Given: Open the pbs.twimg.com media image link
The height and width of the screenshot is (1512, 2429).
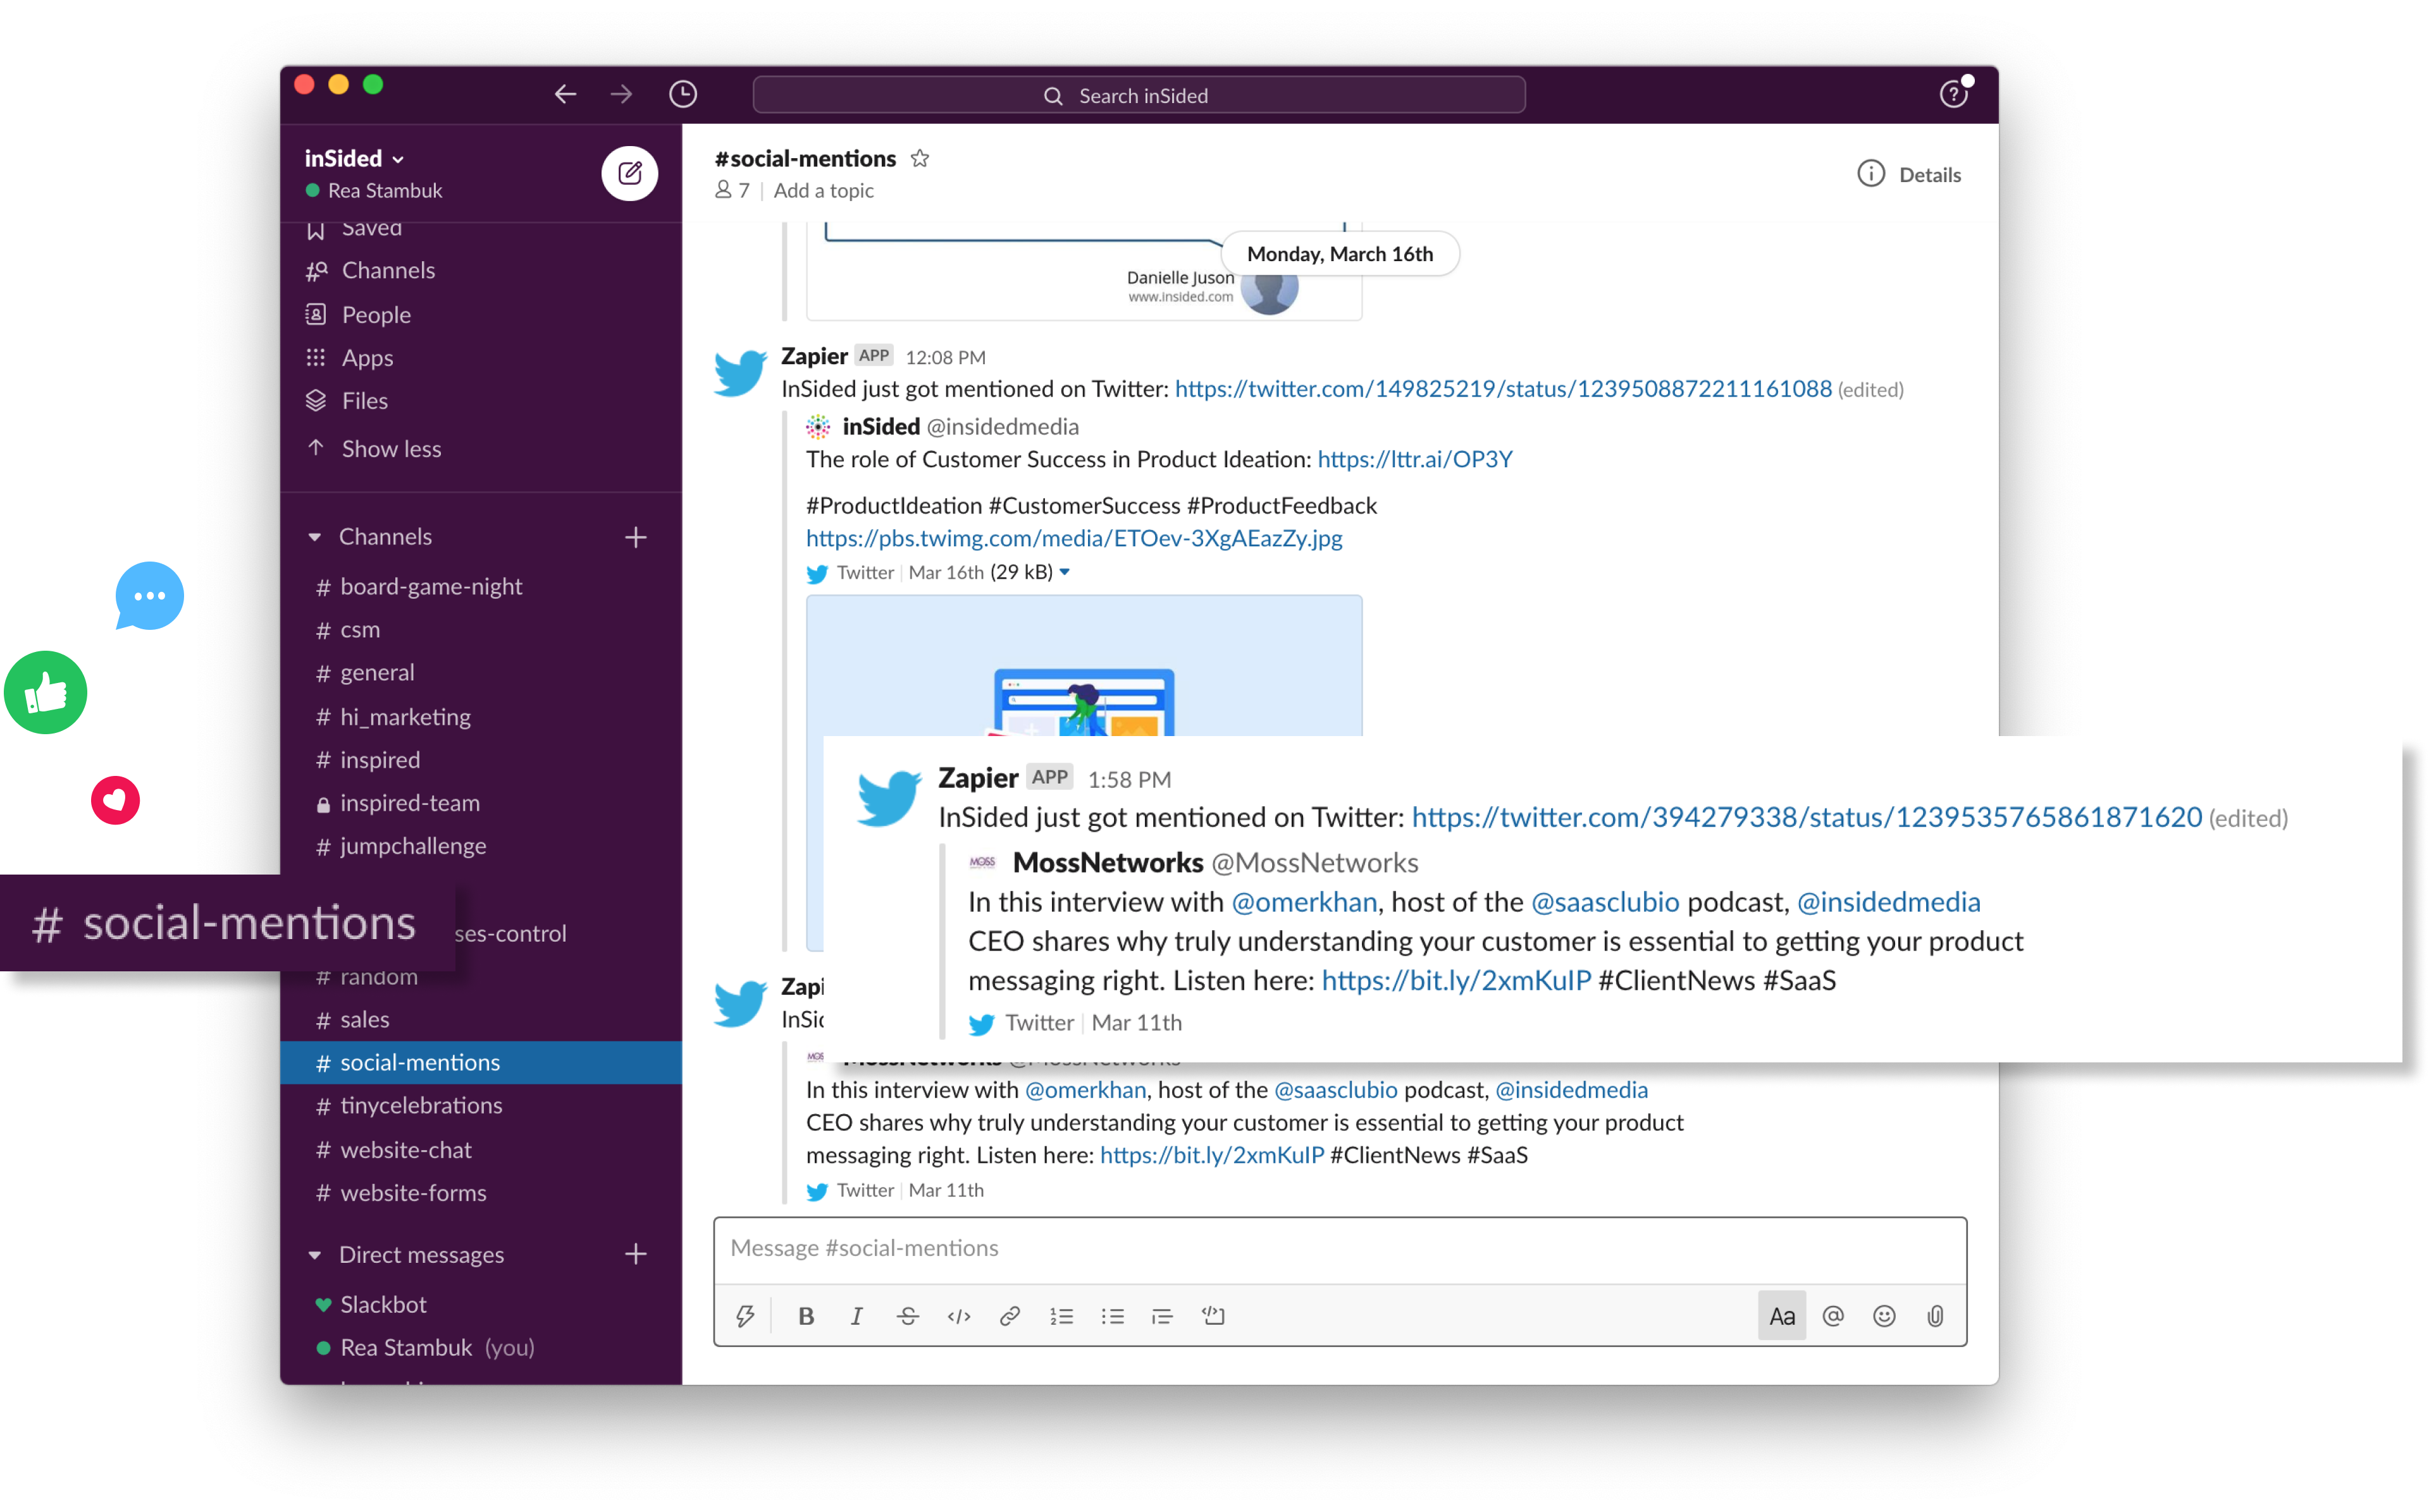Looking at the screenshot, I should pyautogui.click(x=1074, y=538).
